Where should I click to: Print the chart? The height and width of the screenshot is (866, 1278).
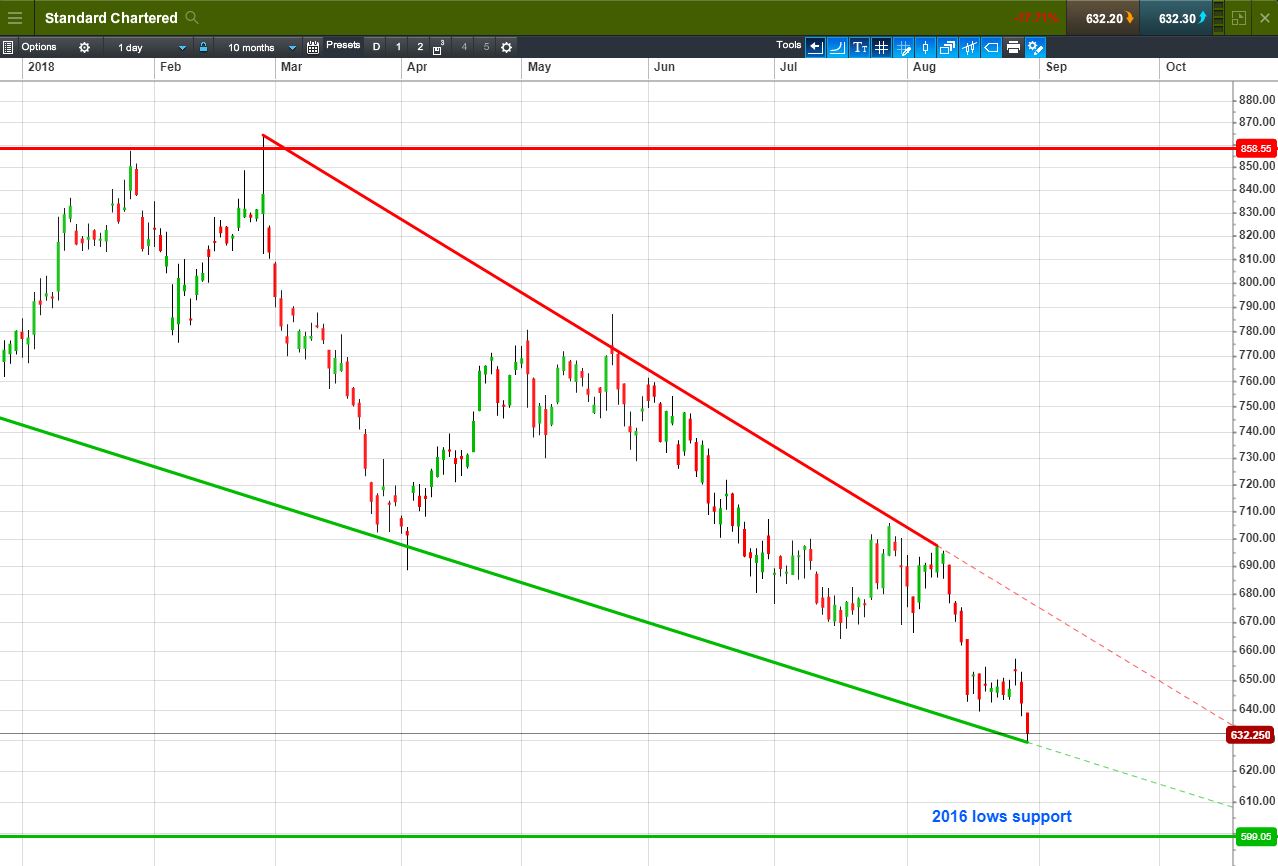[1013, 47]
